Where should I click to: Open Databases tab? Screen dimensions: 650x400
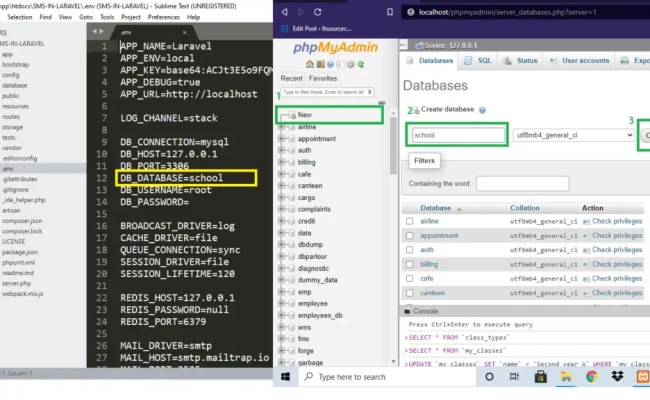(x=430, y=61)
